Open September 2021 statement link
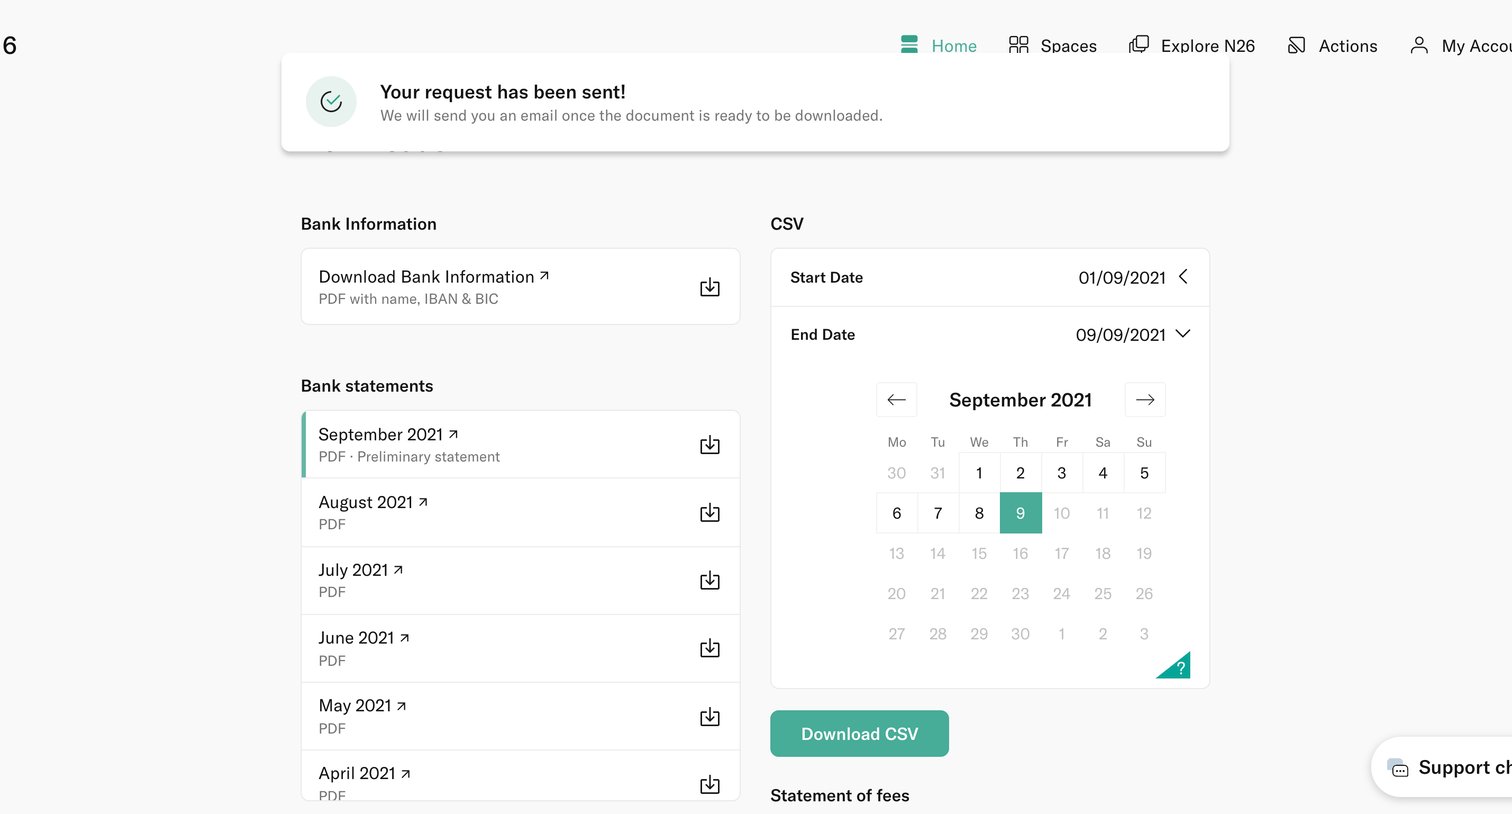The width and height of the screenshot is (1512, 814). (388, 435)
